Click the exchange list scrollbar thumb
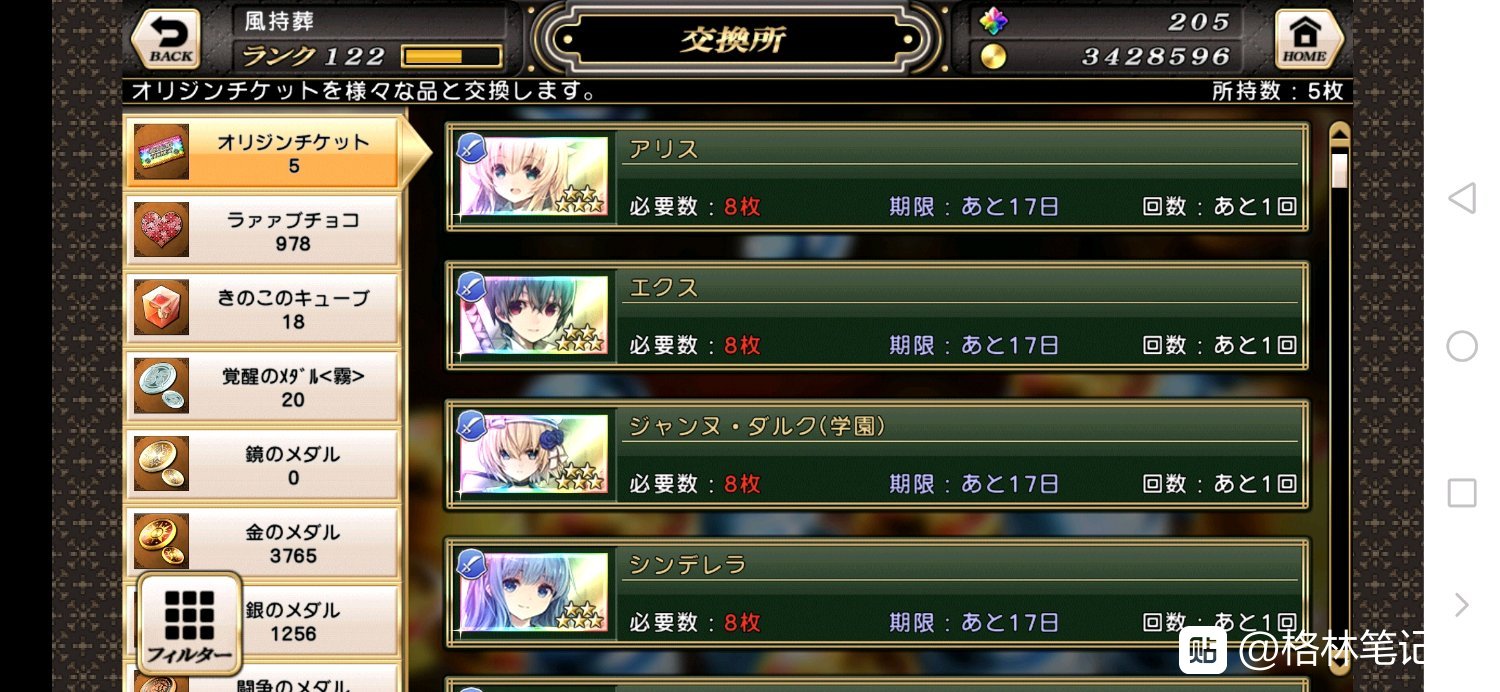 [x=1340, y=170]
